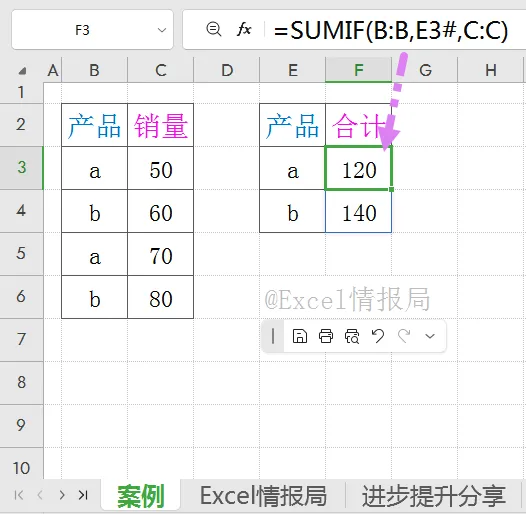Select column A header
The height and width of the screenshot is (514, 526).
click(53, 70)
